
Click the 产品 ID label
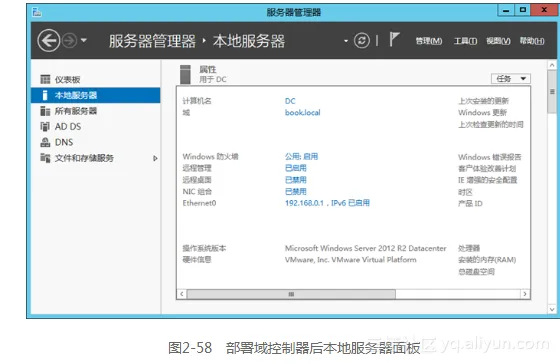click(470, 204)
